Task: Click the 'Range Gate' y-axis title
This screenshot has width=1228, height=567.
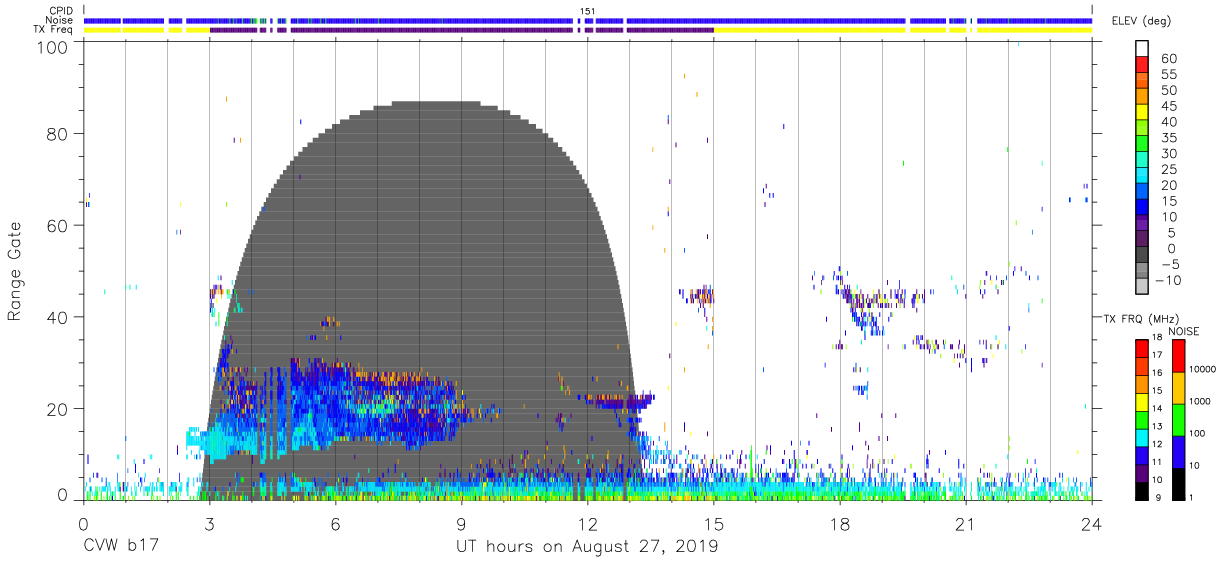Action: click(x=15, y=271)
